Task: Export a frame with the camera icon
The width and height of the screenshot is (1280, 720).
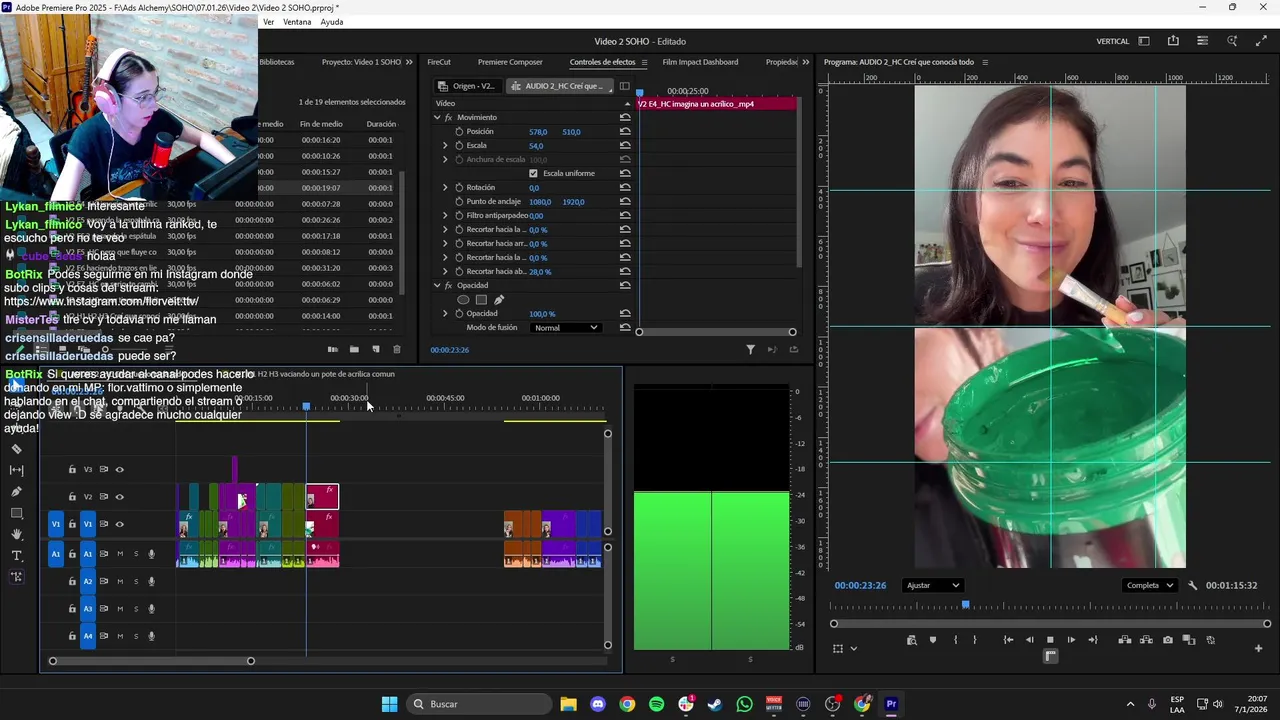Action: click(1167, 640)
